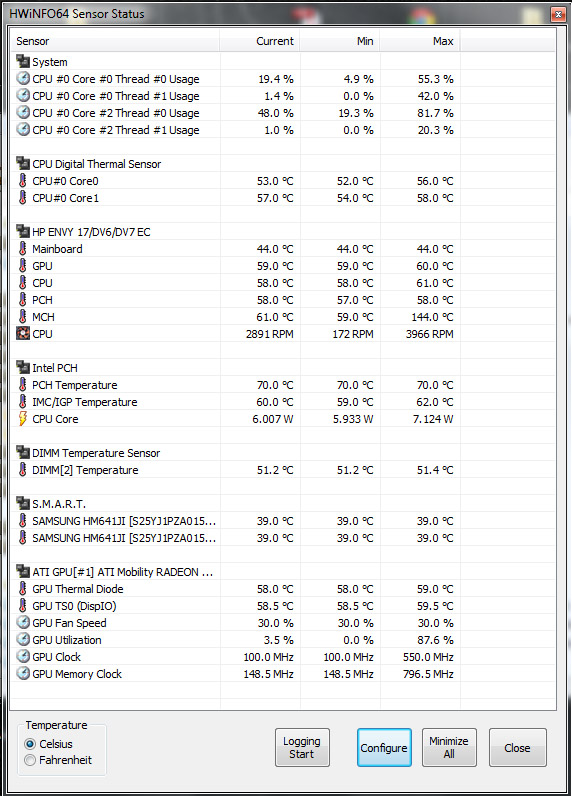Click the System group chip icon
Image resolution: width=572 pixels, height=796 pixels.
[x=23, y=61]
